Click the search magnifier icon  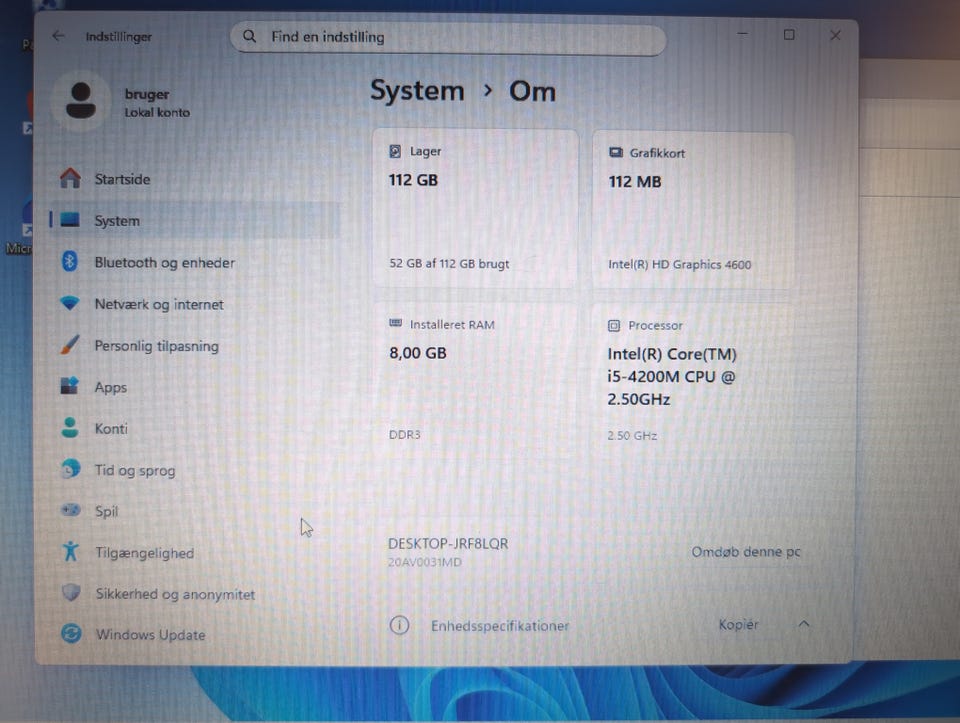[249, 37]
